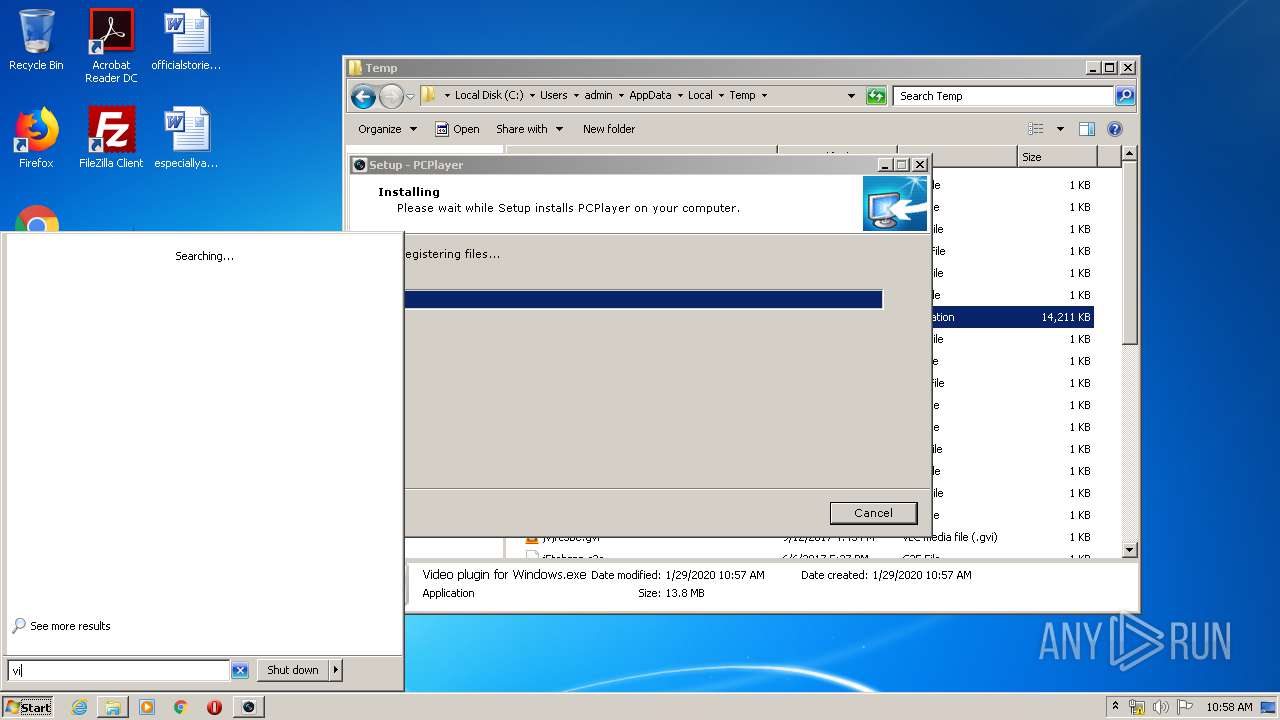Click the Size column header
Screen dimensions: 1280x720
click(1056, 157)
